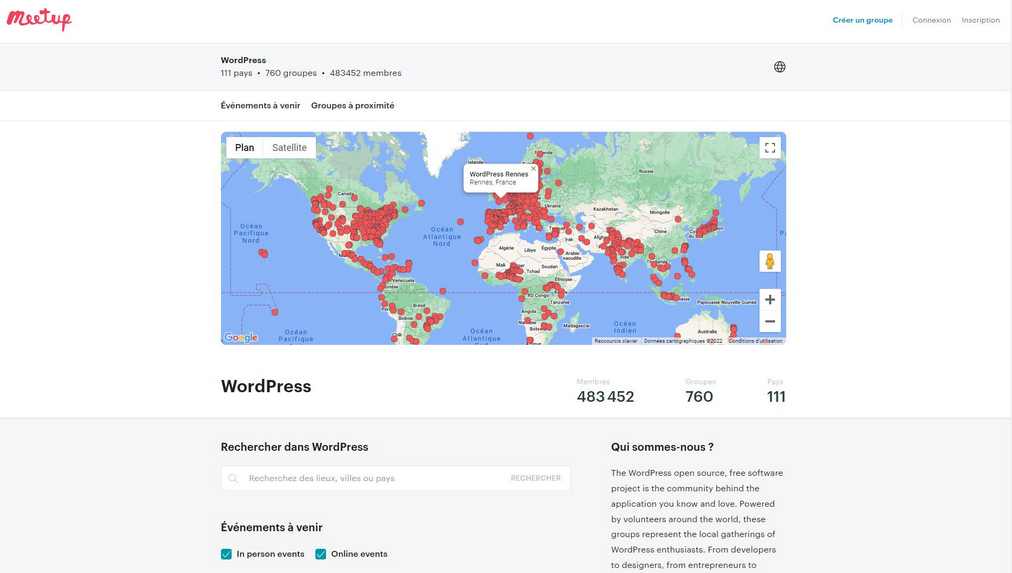
Task: Switch map to Plan view
Action: (245, 148)
